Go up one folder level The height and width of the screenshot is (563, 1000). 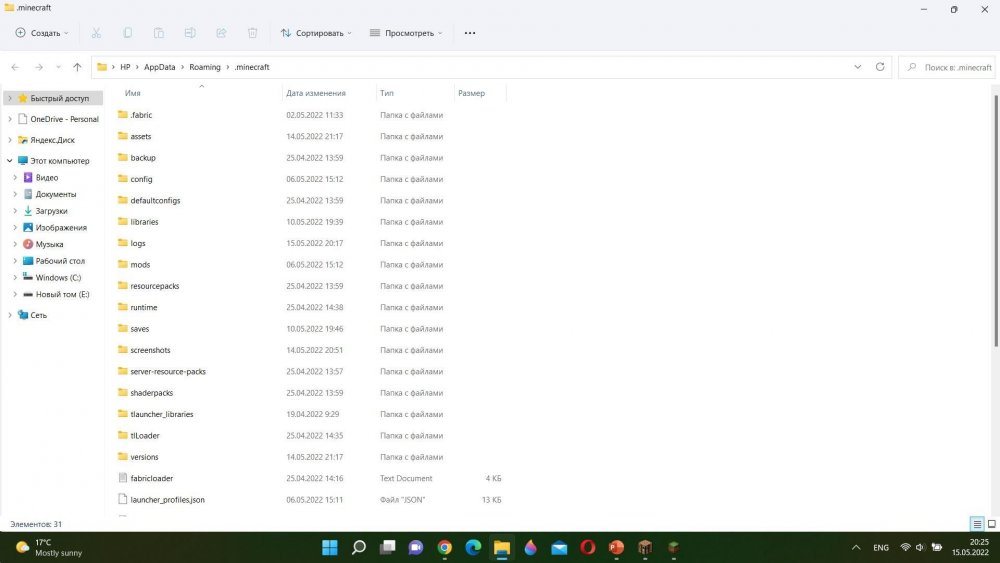tap(77, 67)
